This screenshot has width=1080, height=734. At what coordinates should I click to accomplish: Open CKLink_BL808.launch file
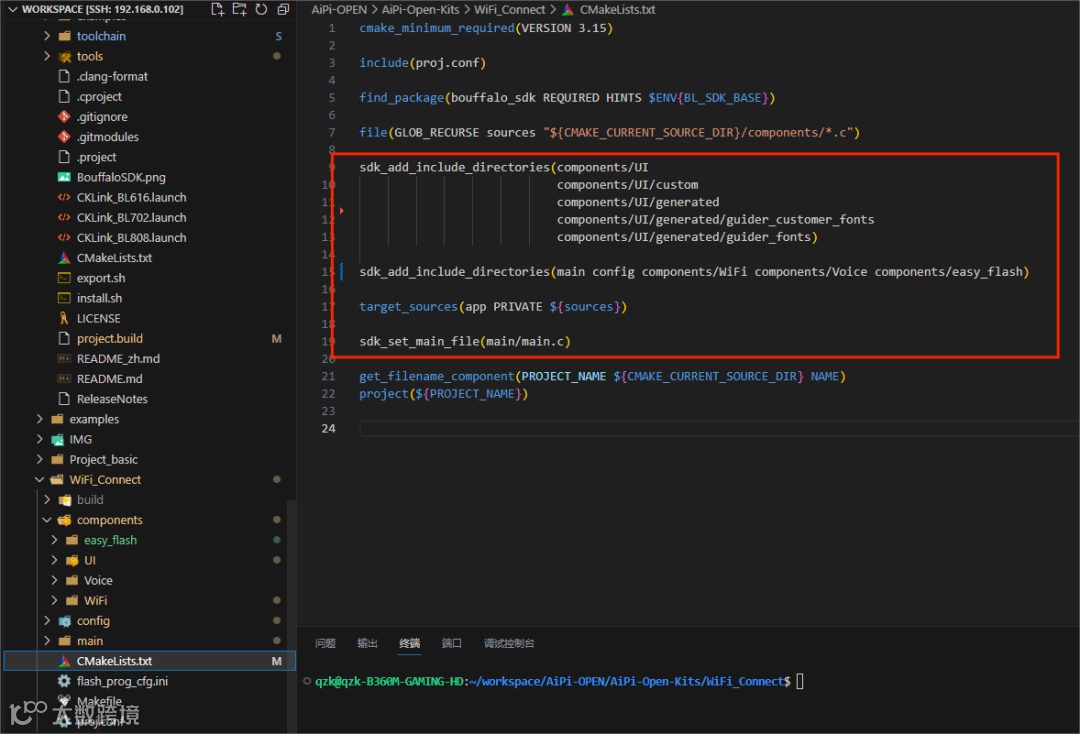[x=132, y=238]
